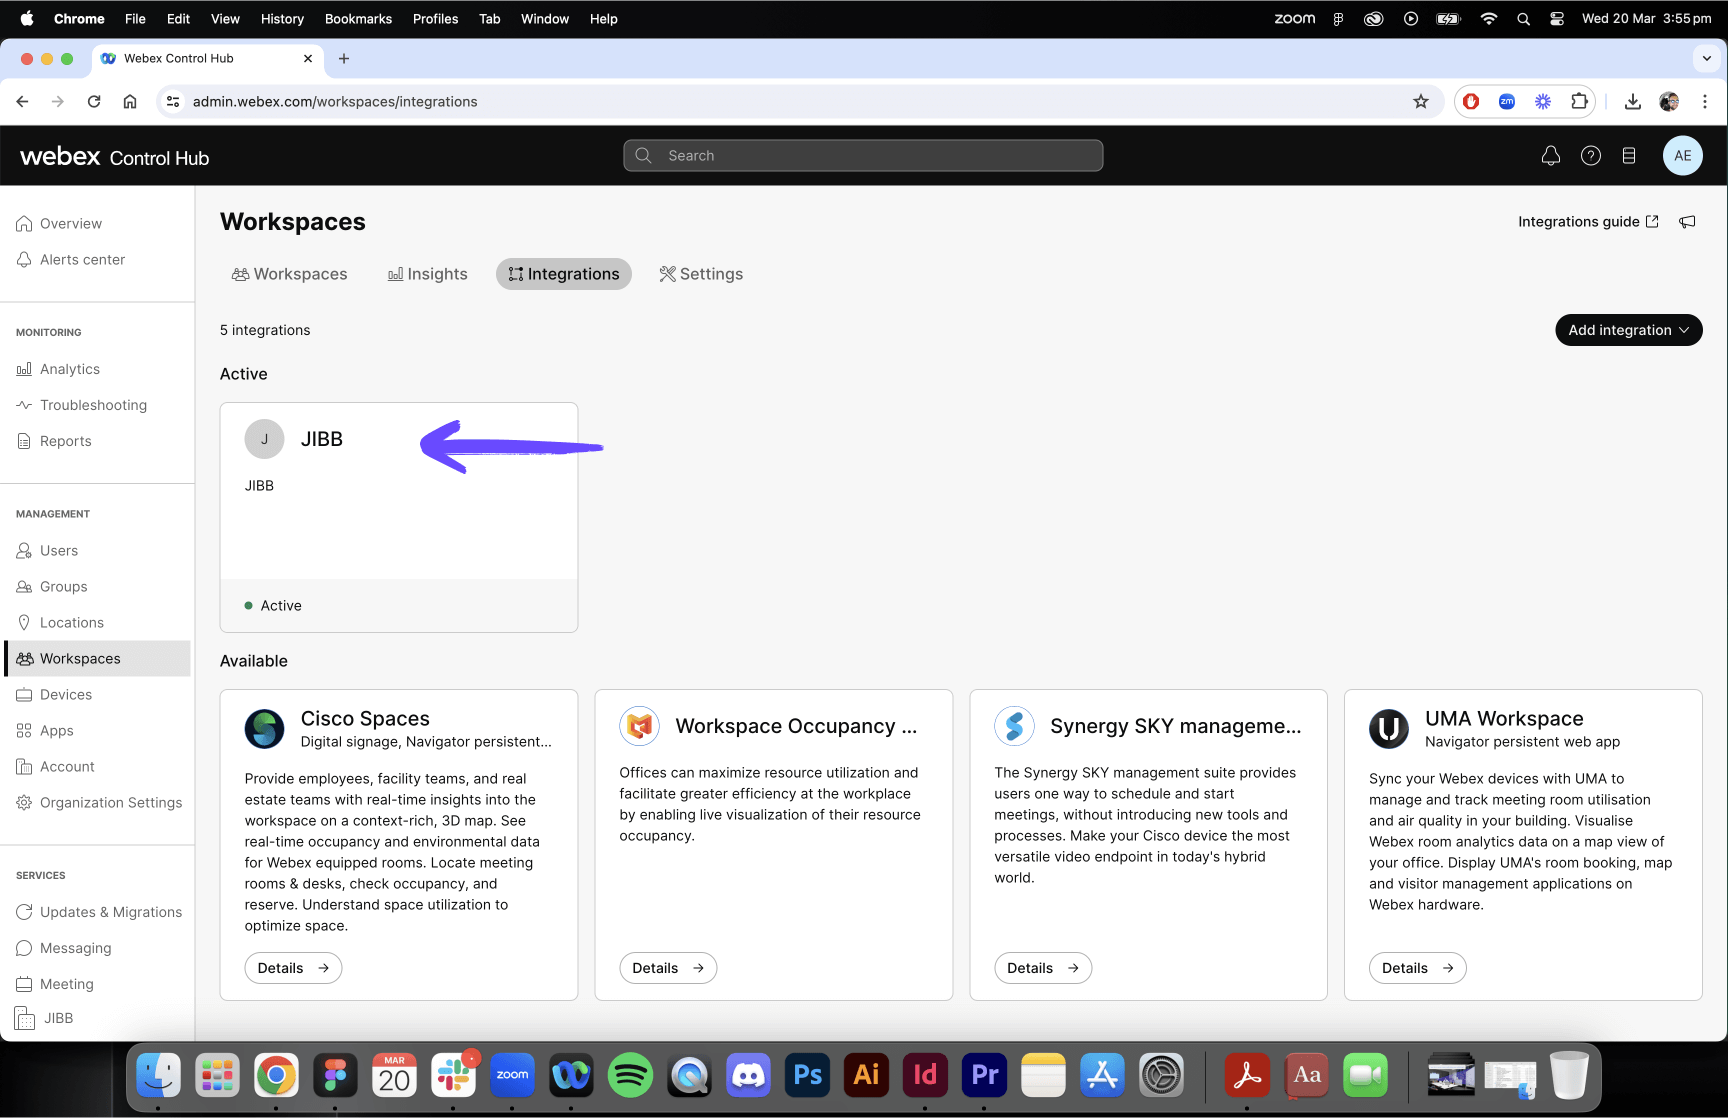This screenshot has width=1728, height=1118.
Task: Expand the Chrome tab search chevron
Action: [1707, 58]
